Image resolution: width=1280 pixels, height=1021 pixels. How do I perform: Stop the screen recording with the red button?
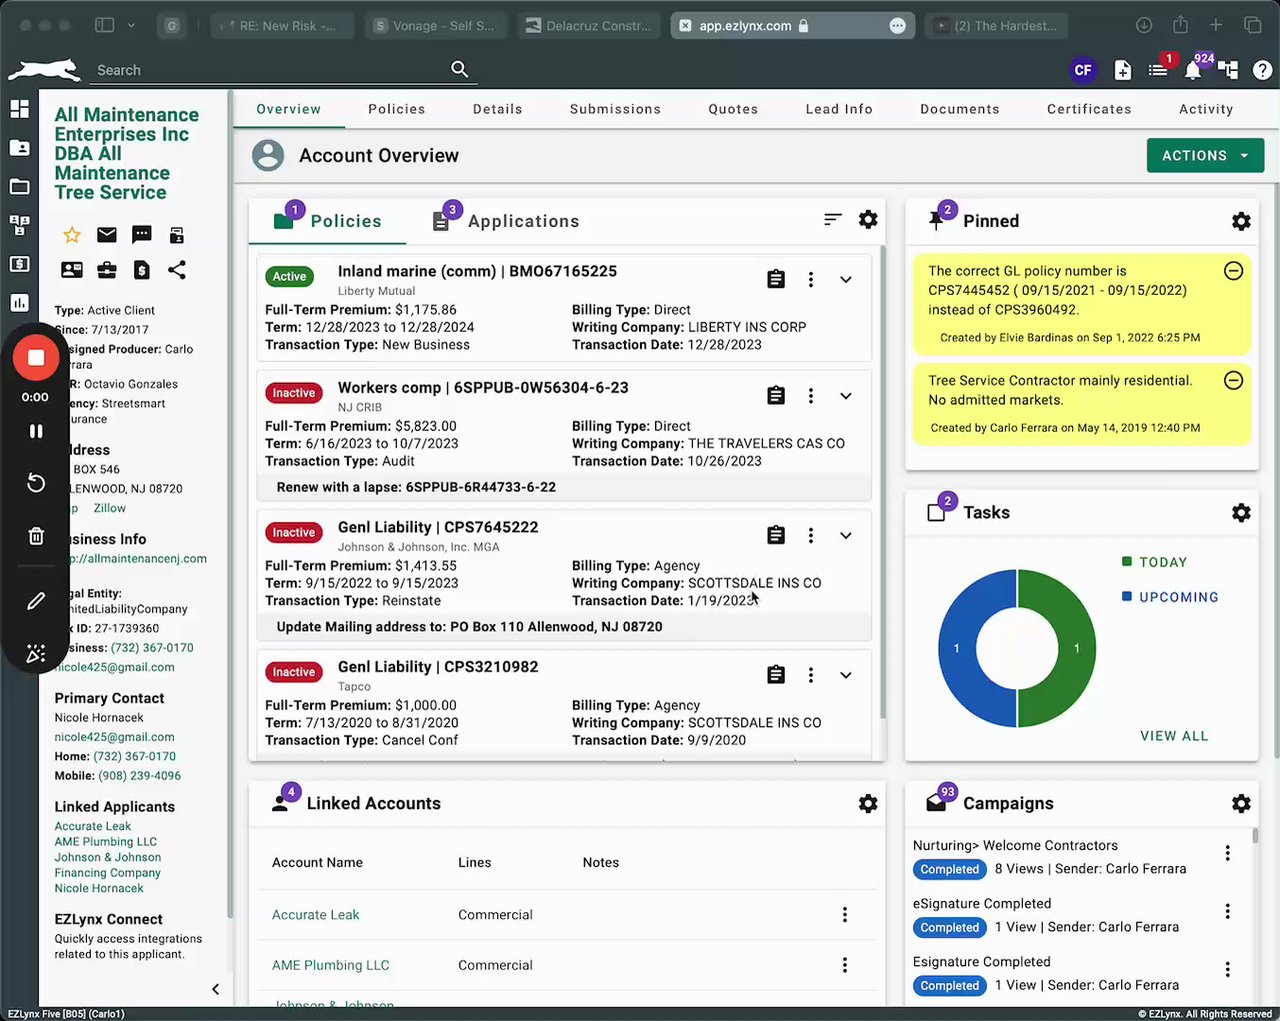point(36,358)
